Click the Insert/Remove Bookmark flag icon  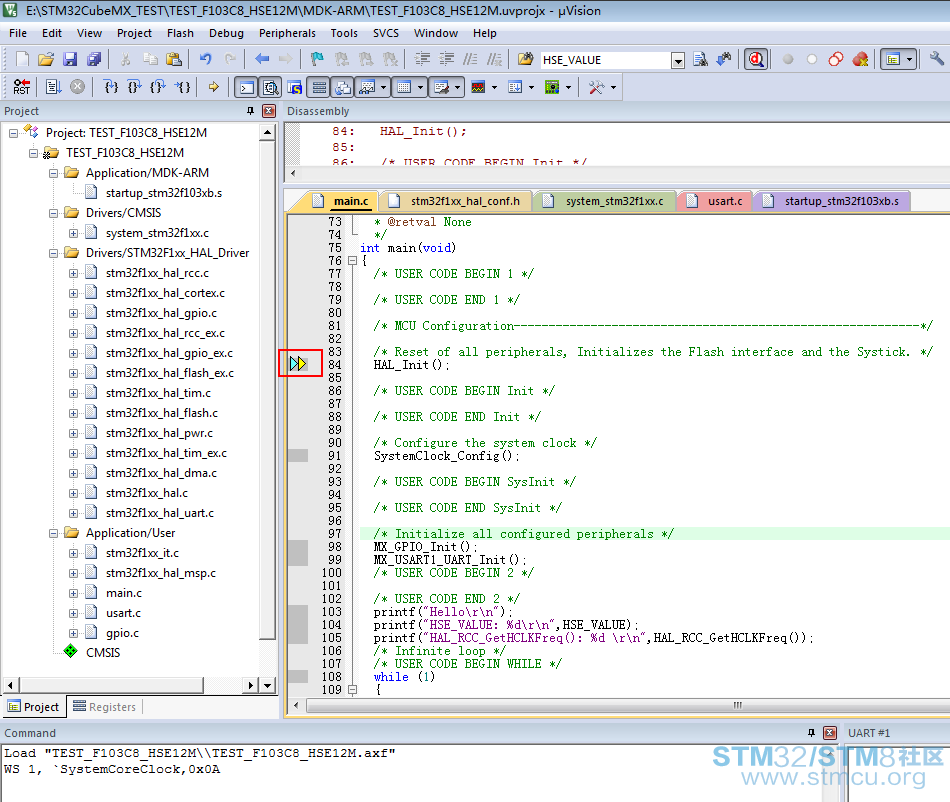[x=317, y=59]
